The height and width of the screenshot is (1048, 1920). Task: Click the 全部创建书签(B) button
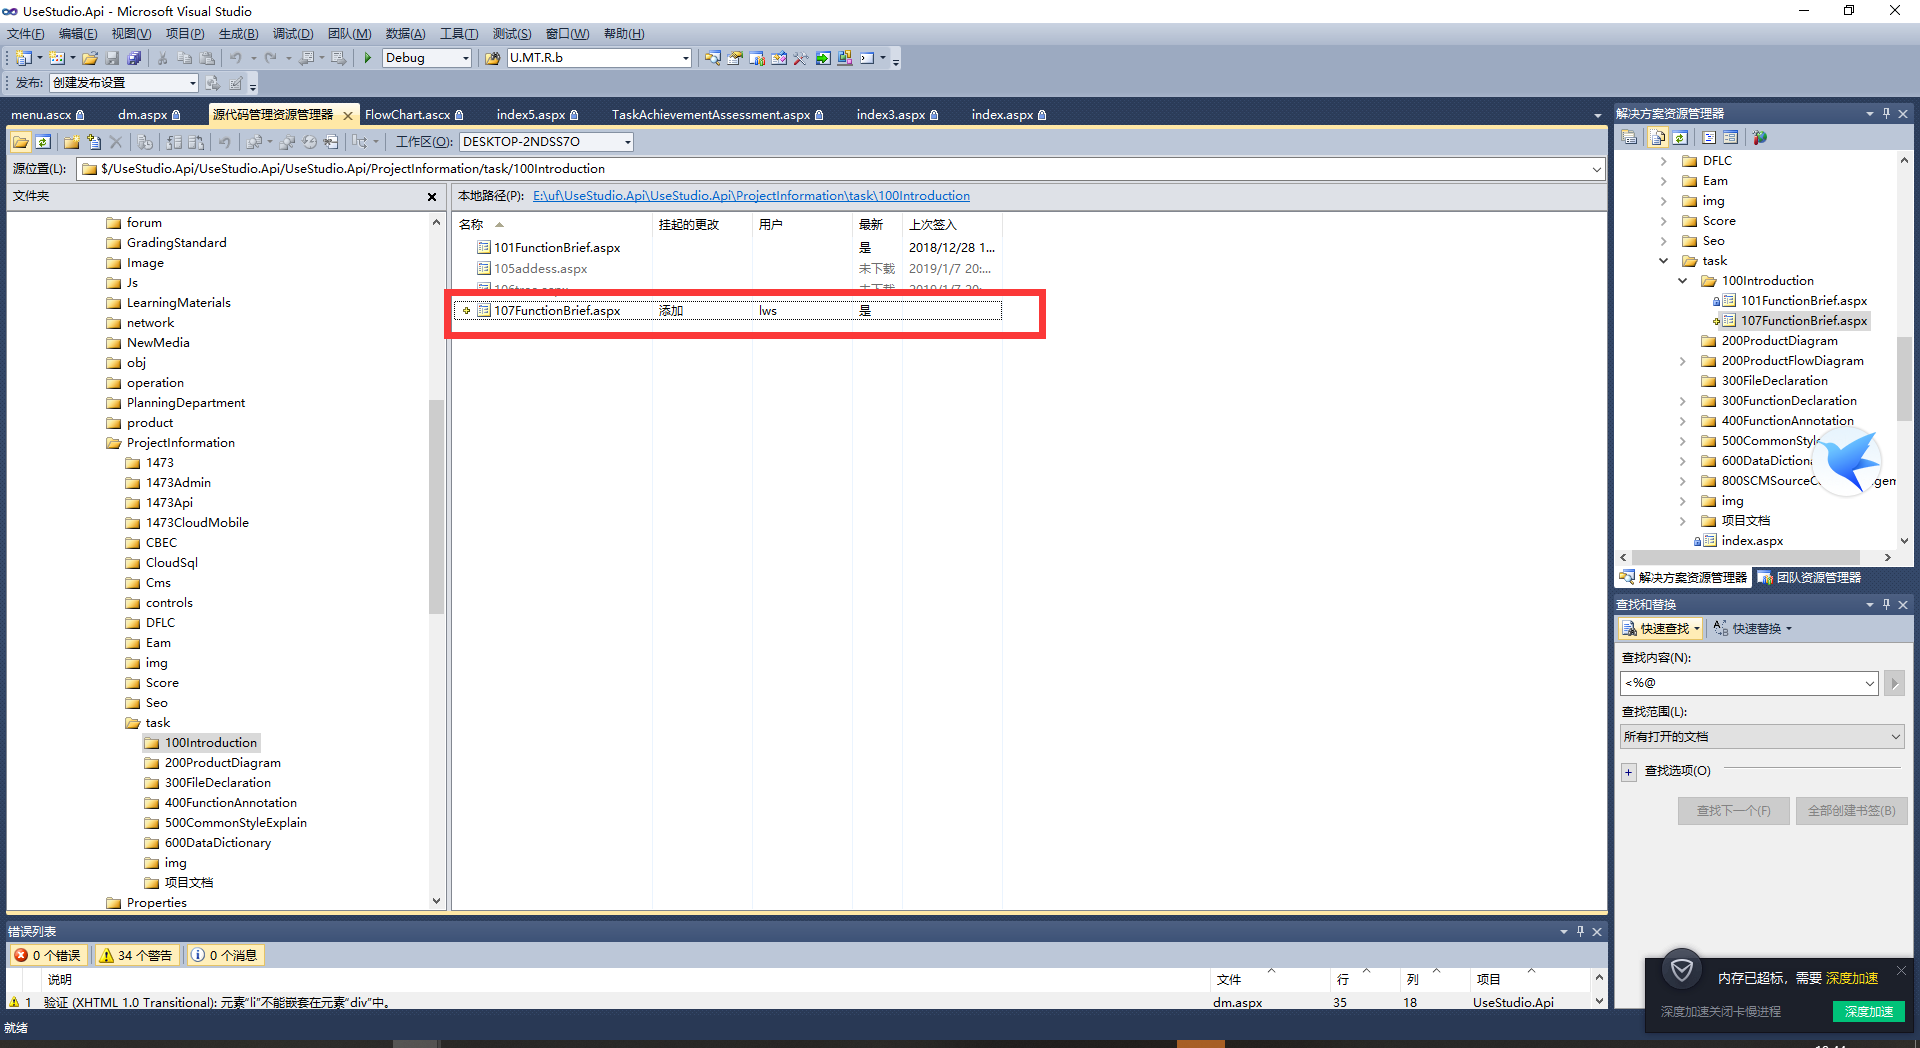(x=1851, y=811)
